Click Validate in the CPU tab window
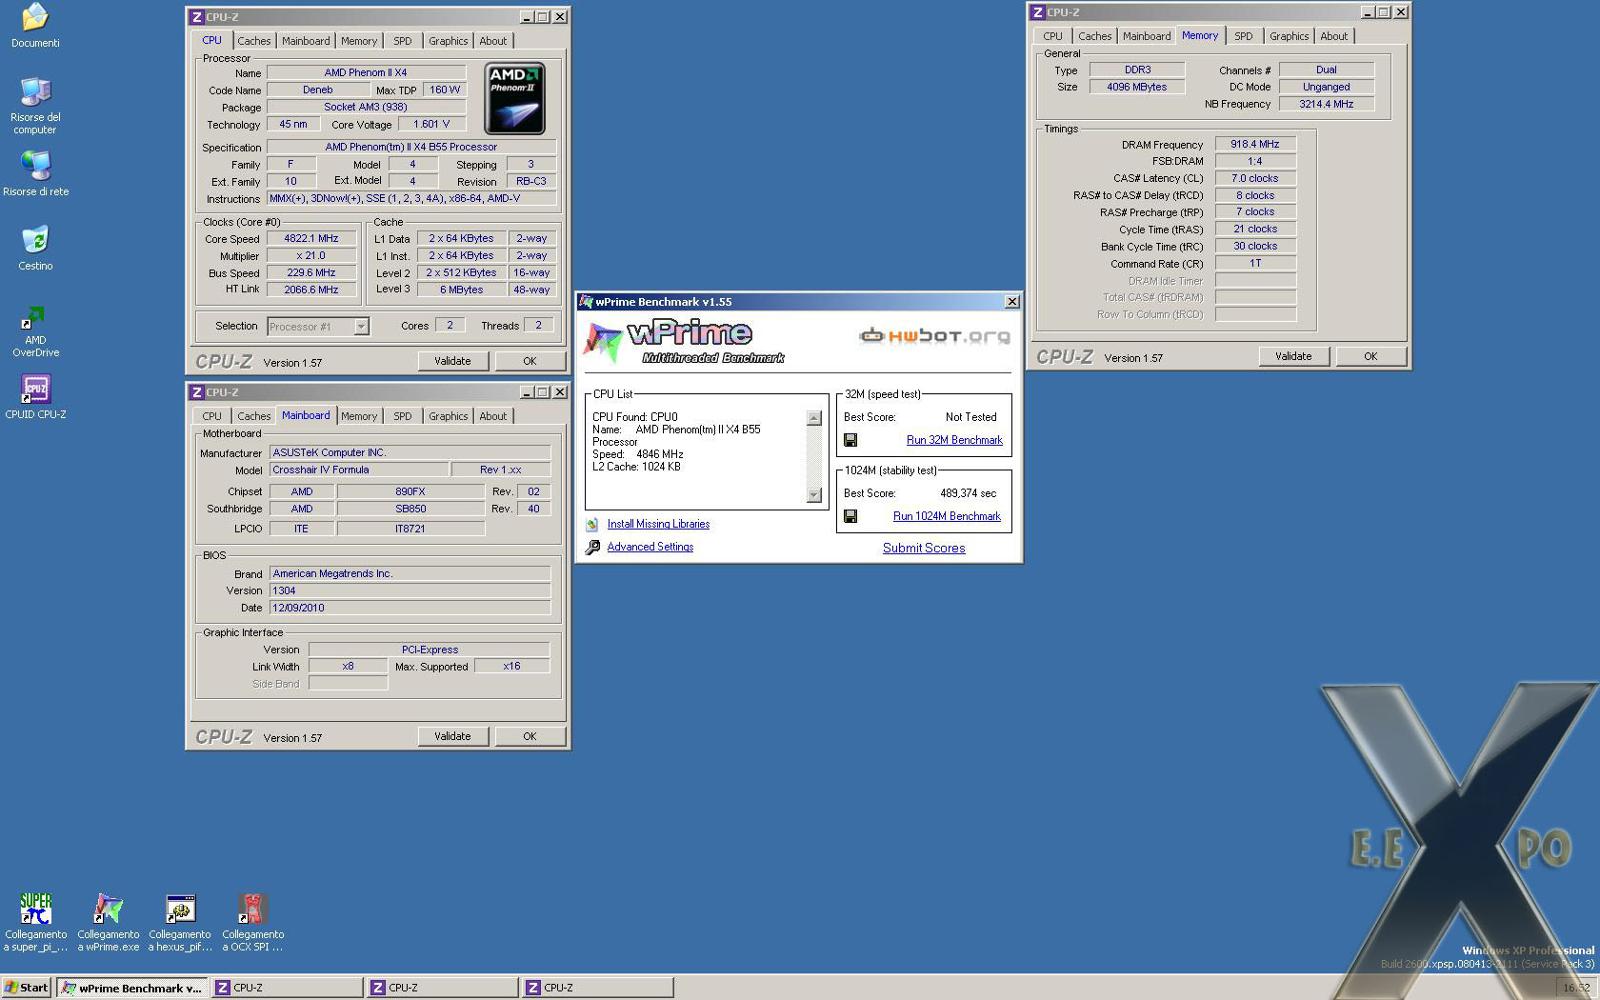Image resolution: width=1600 pixels, height=1000 pixels. click(452, 361)
